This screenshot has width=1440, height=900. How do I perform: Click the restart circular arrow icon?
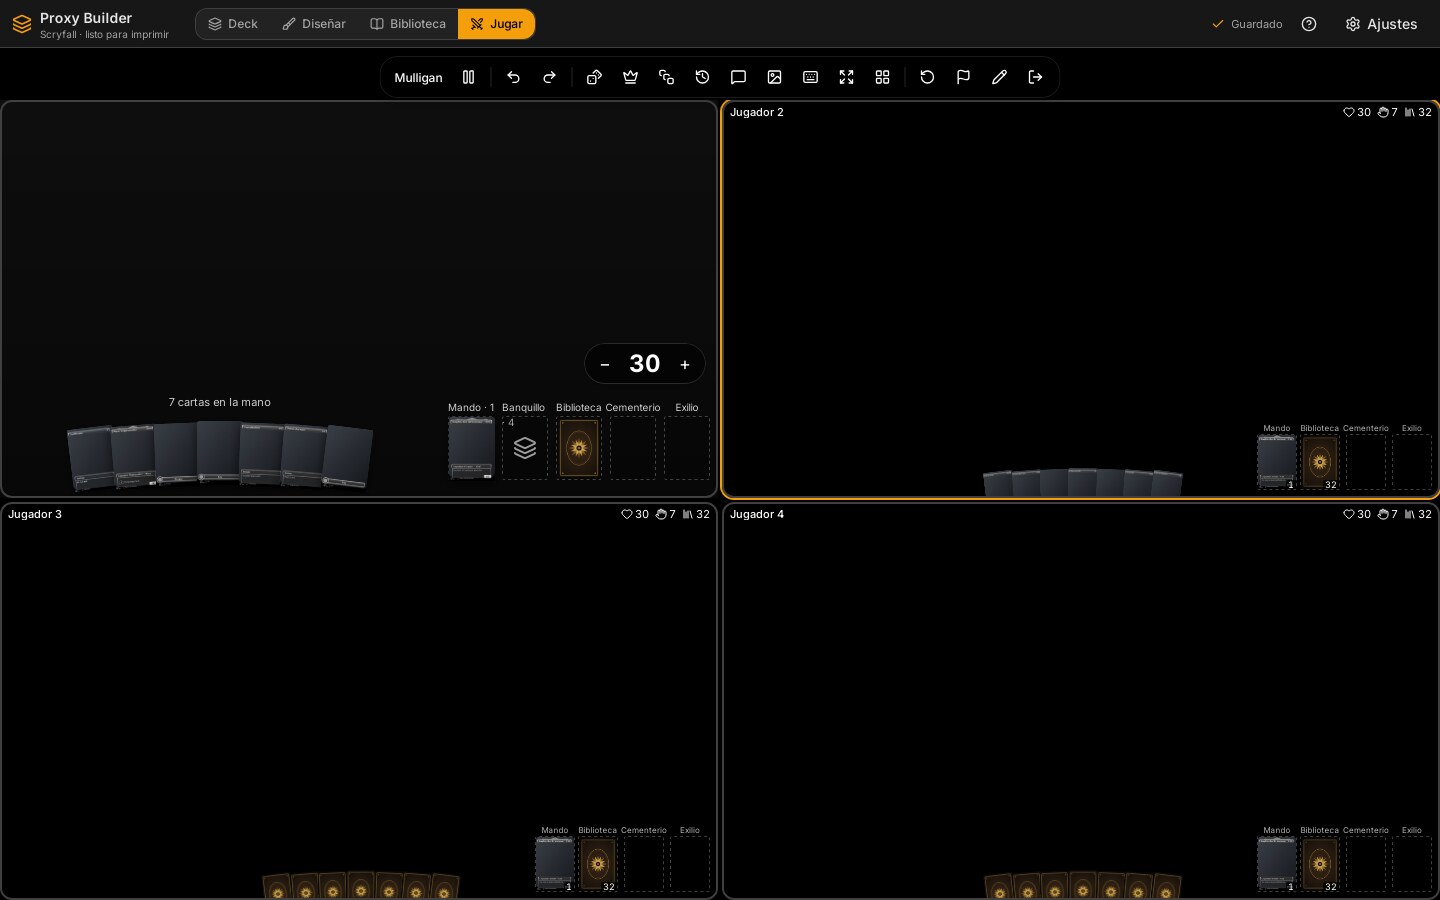(927, 77)
